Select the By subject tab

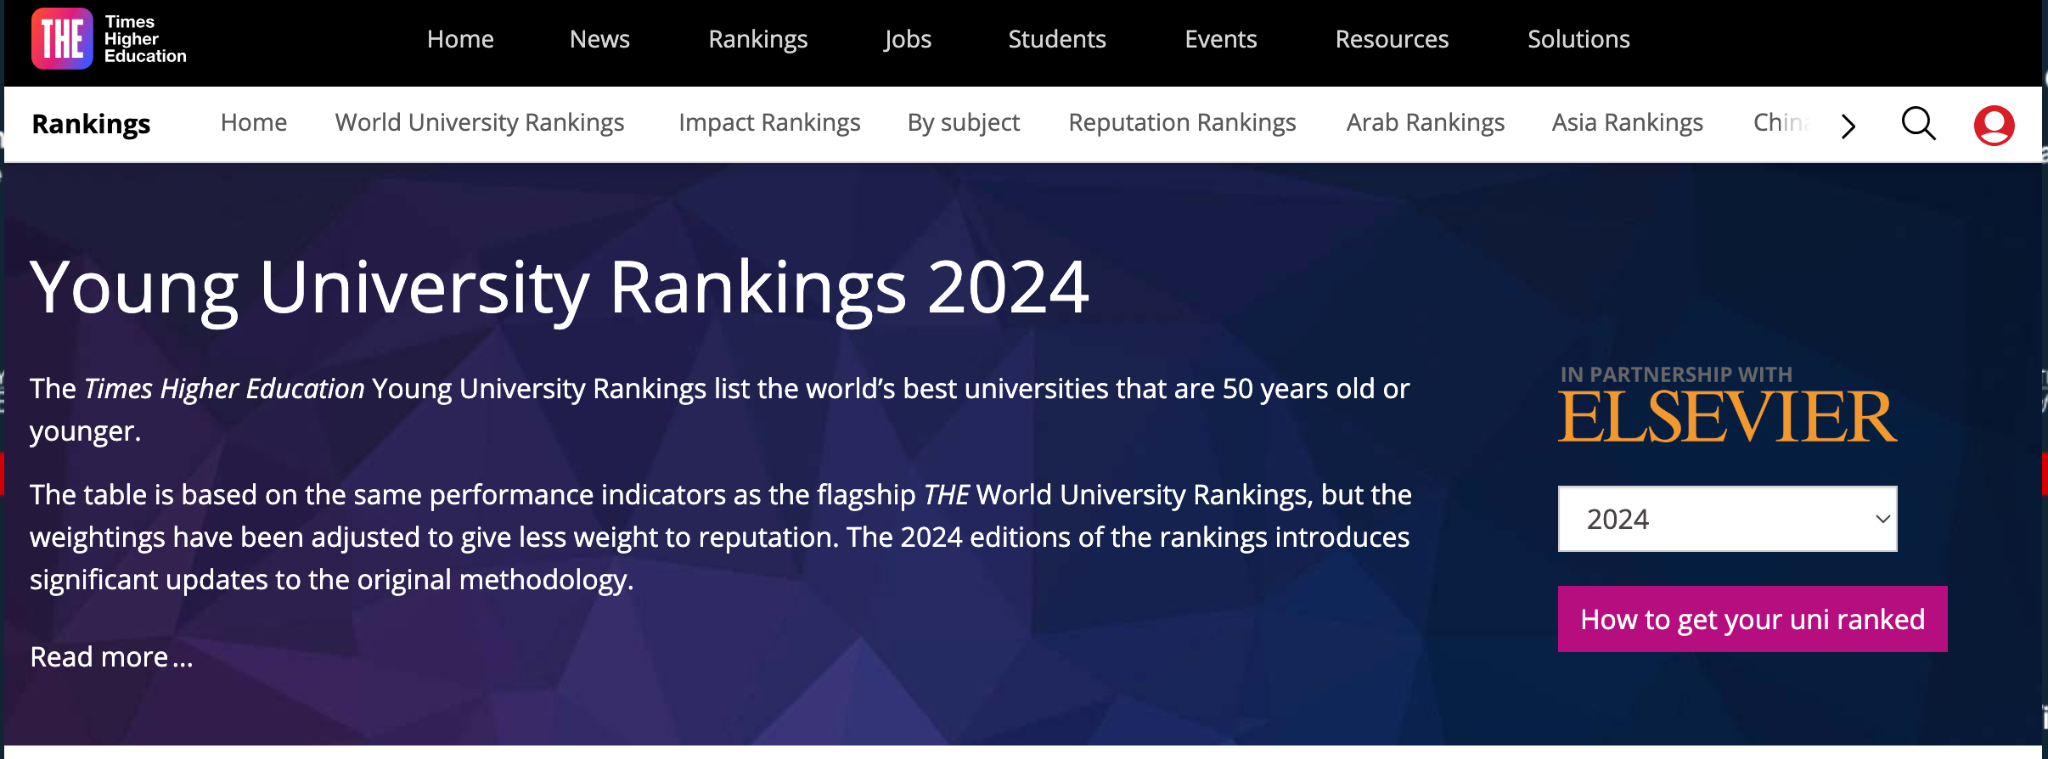click(x=963, y=123)
